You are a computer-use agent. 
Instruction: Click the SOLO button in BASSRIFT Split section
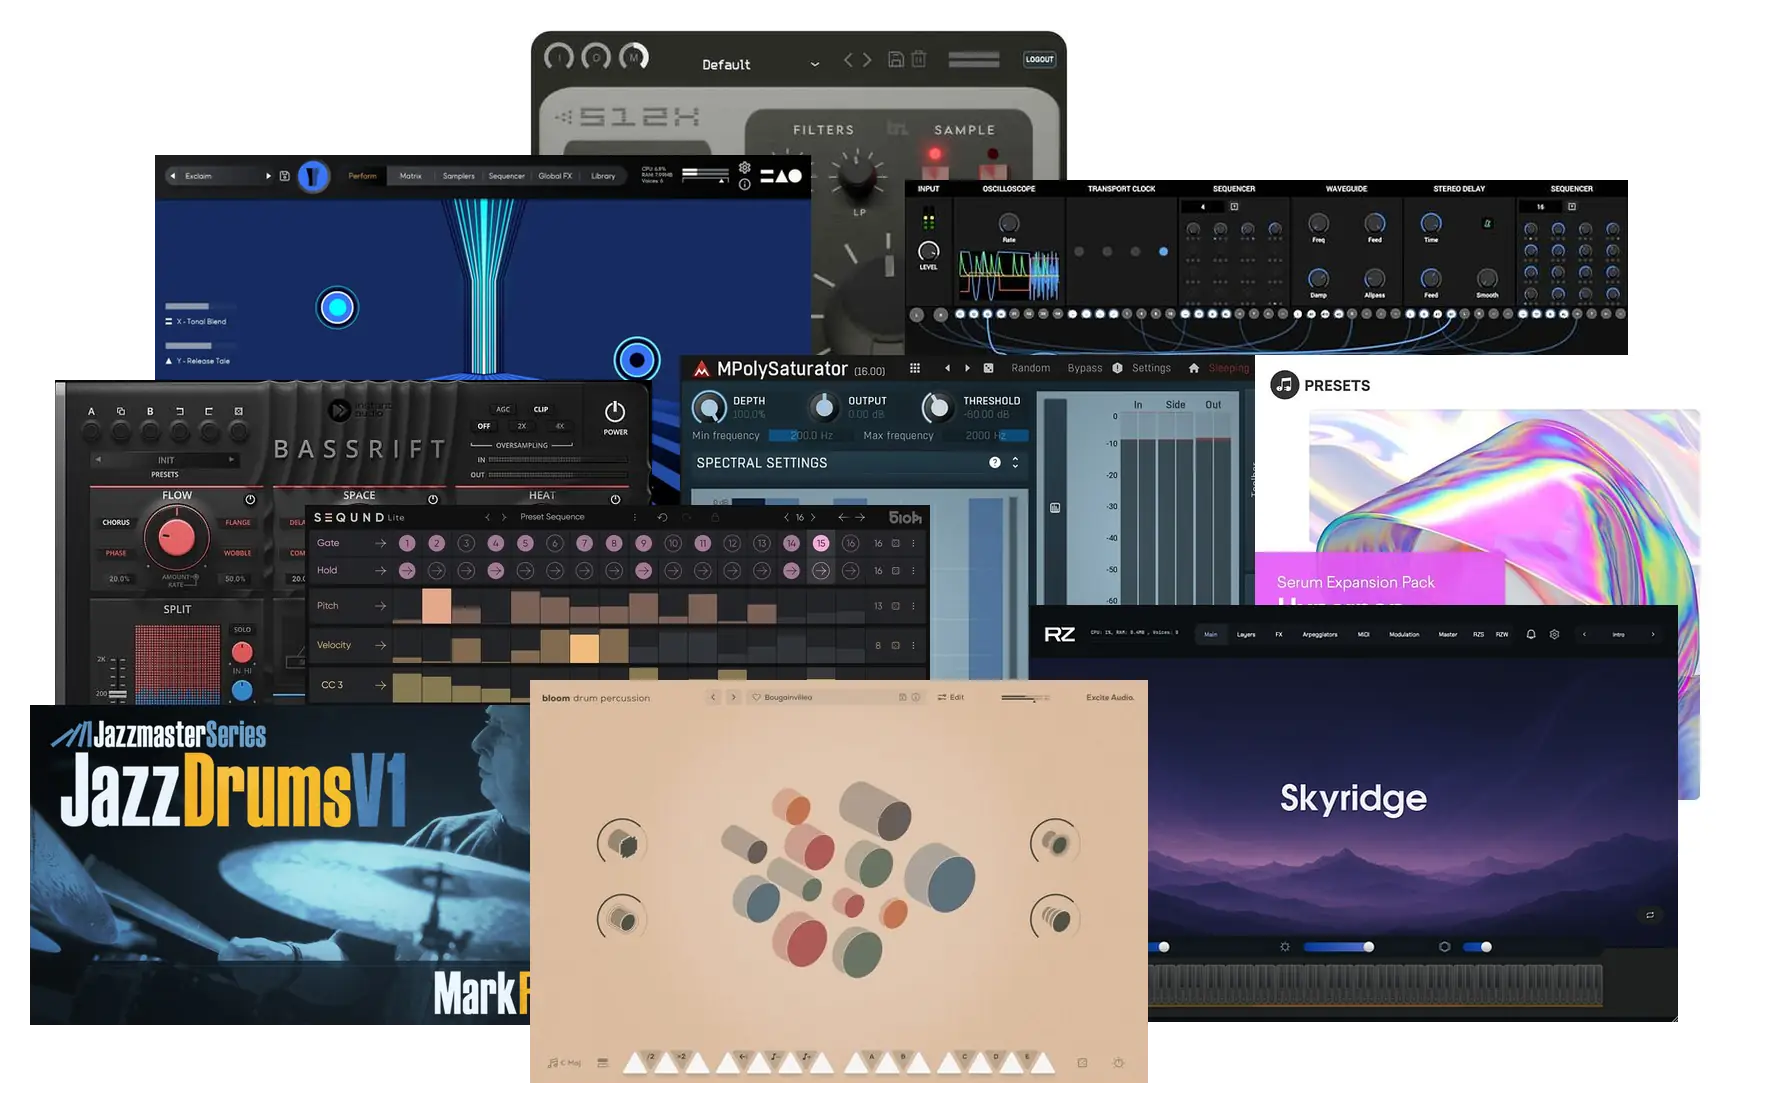click(x=242, y=630)
